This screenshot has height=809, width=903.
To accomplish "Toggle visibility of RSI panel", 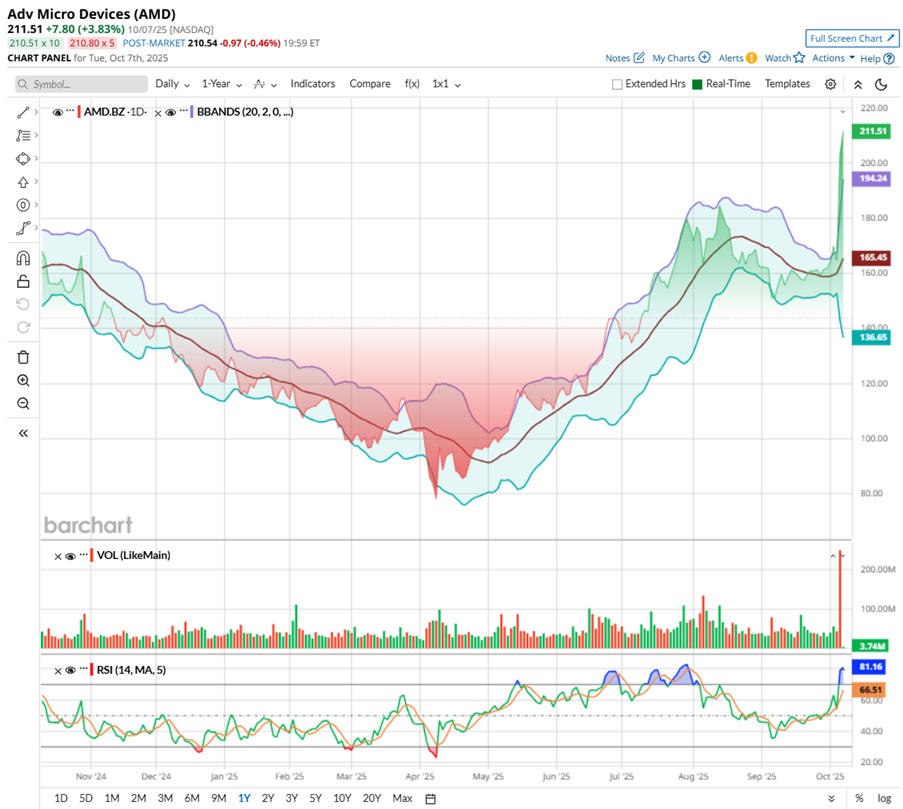I will [x=70, y=670].
